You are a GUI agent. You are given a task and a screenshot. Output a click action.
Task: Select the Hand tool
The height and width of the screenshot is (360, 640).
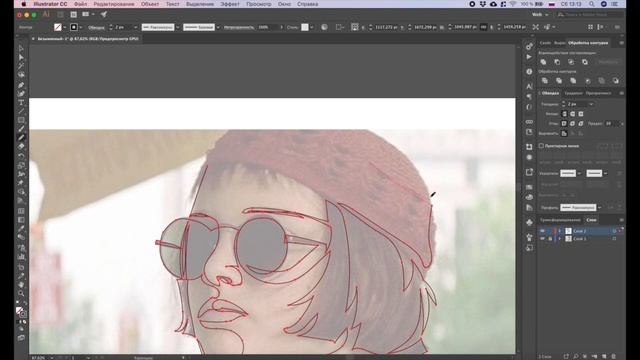click(x=21, y=284)
